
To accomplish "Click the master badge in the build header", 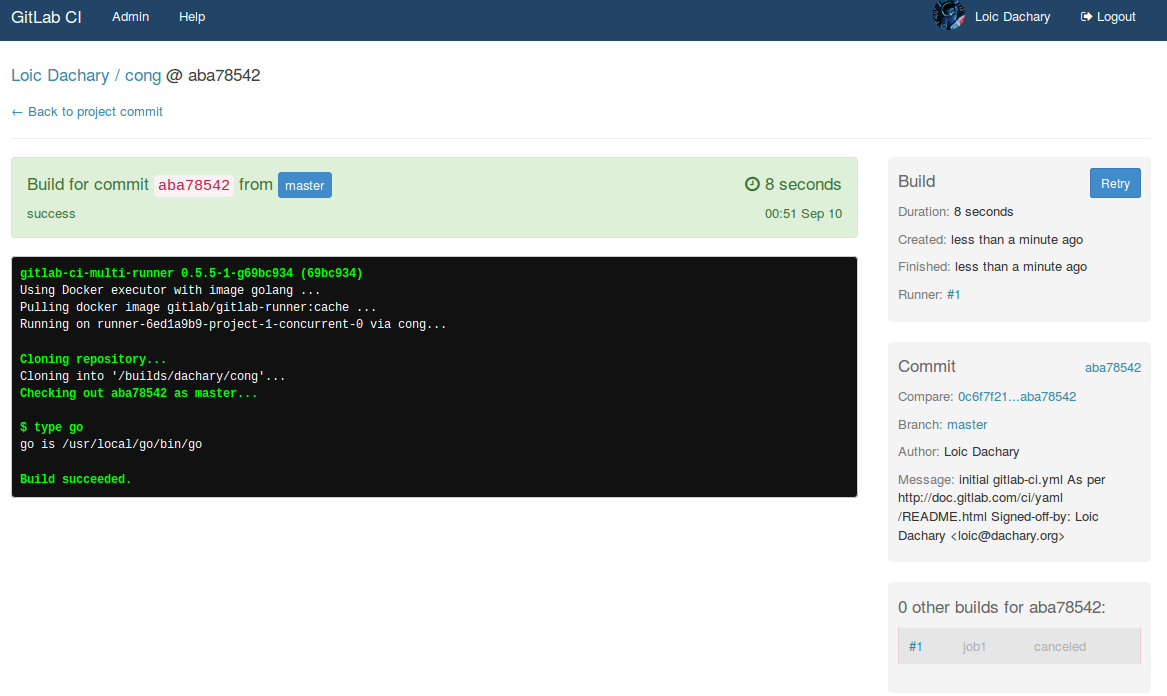I will point(304,185).
